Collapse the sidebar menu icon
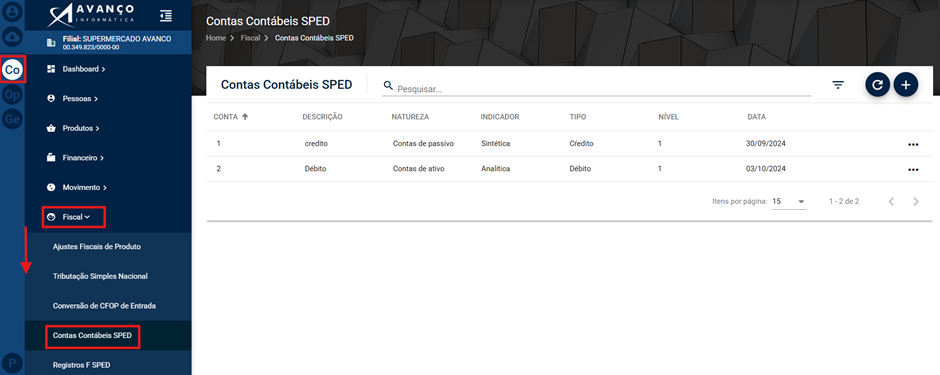The width and height of the screenshot is (940, 375). pos(166,16)
